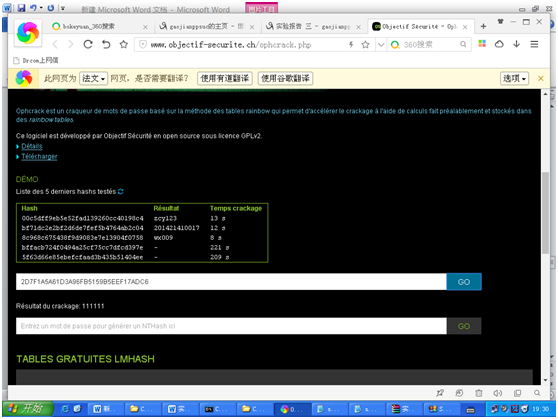Image resolution: width=558 pixels, height=419 pixels.
Task: Close the bokeyuan_360搜索 tab
Action: [x=145, y=27]
